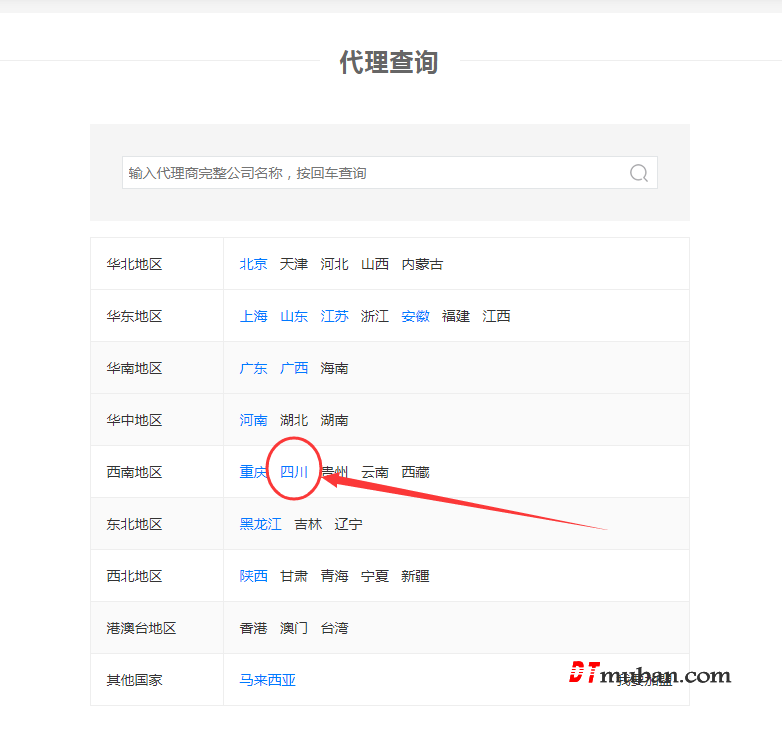Select the 马来西亚 country link
This screenshot has height=735, width=782.
267,680
